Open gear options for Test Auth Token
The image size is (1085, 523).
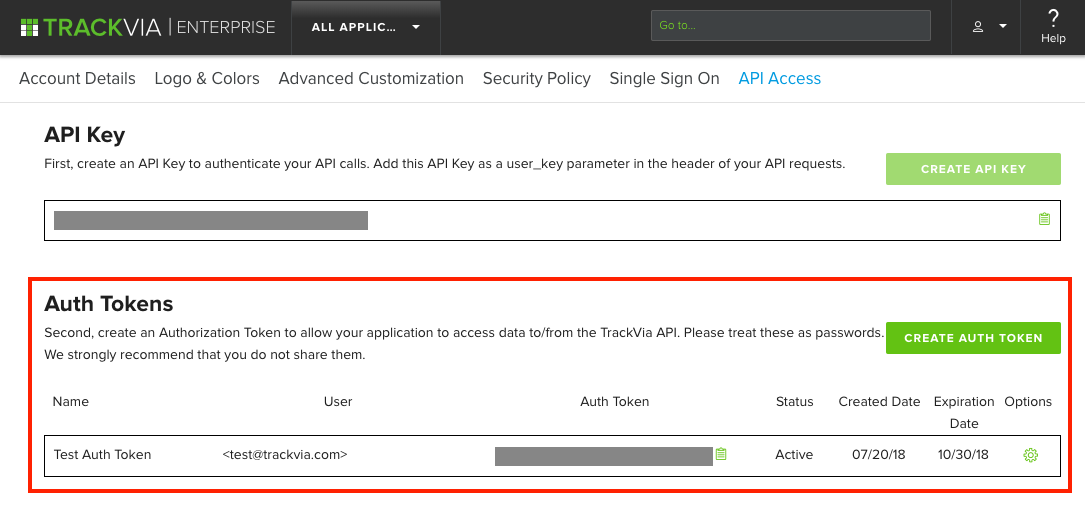tap(1030, 455)
